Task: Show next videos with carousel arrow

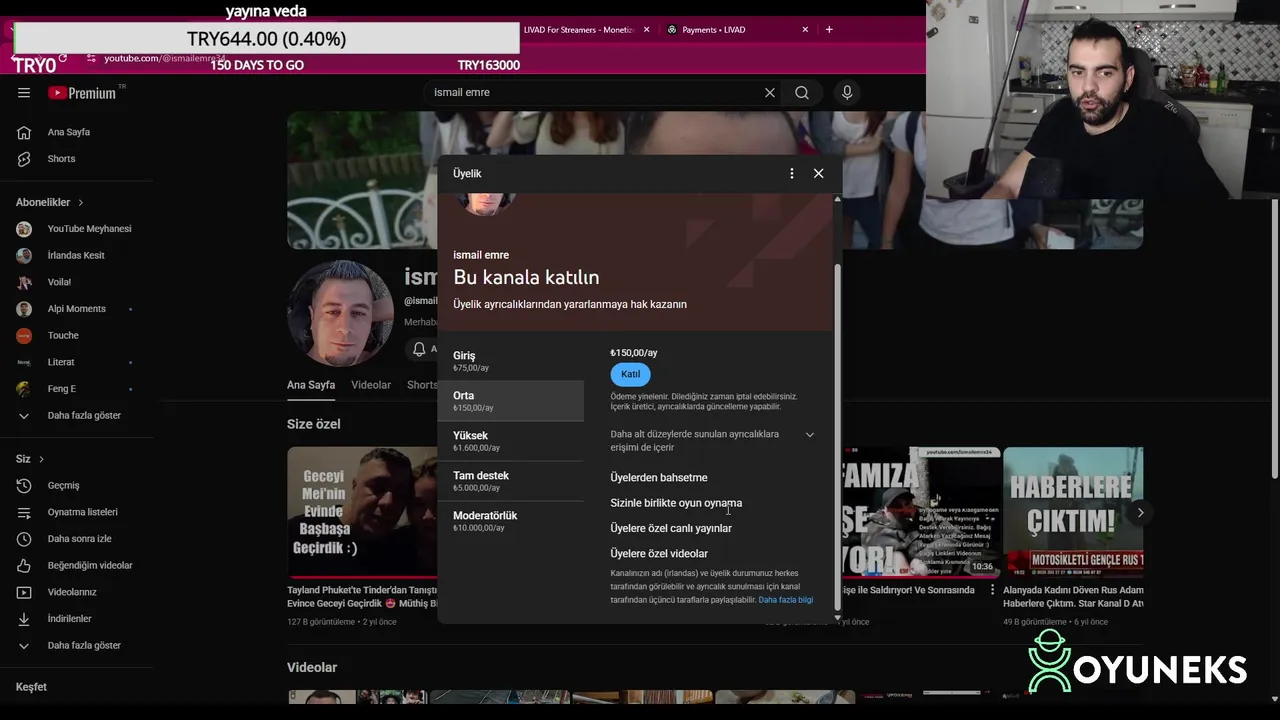Action: 1140,512
